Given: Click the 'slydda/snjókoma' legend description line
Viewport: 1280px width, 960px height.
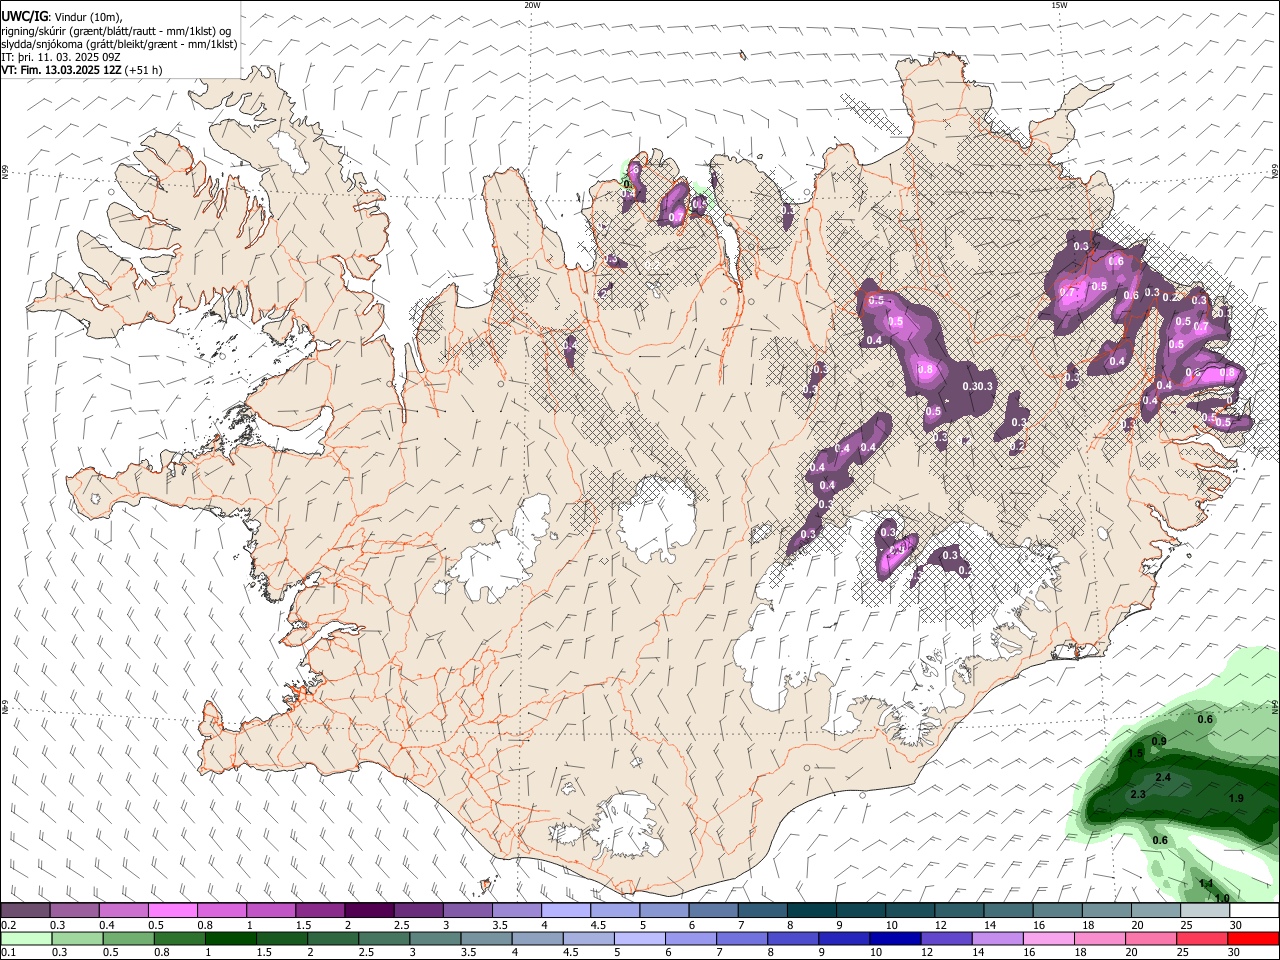Looking at the screenshot, I should (x=119, y=44).
